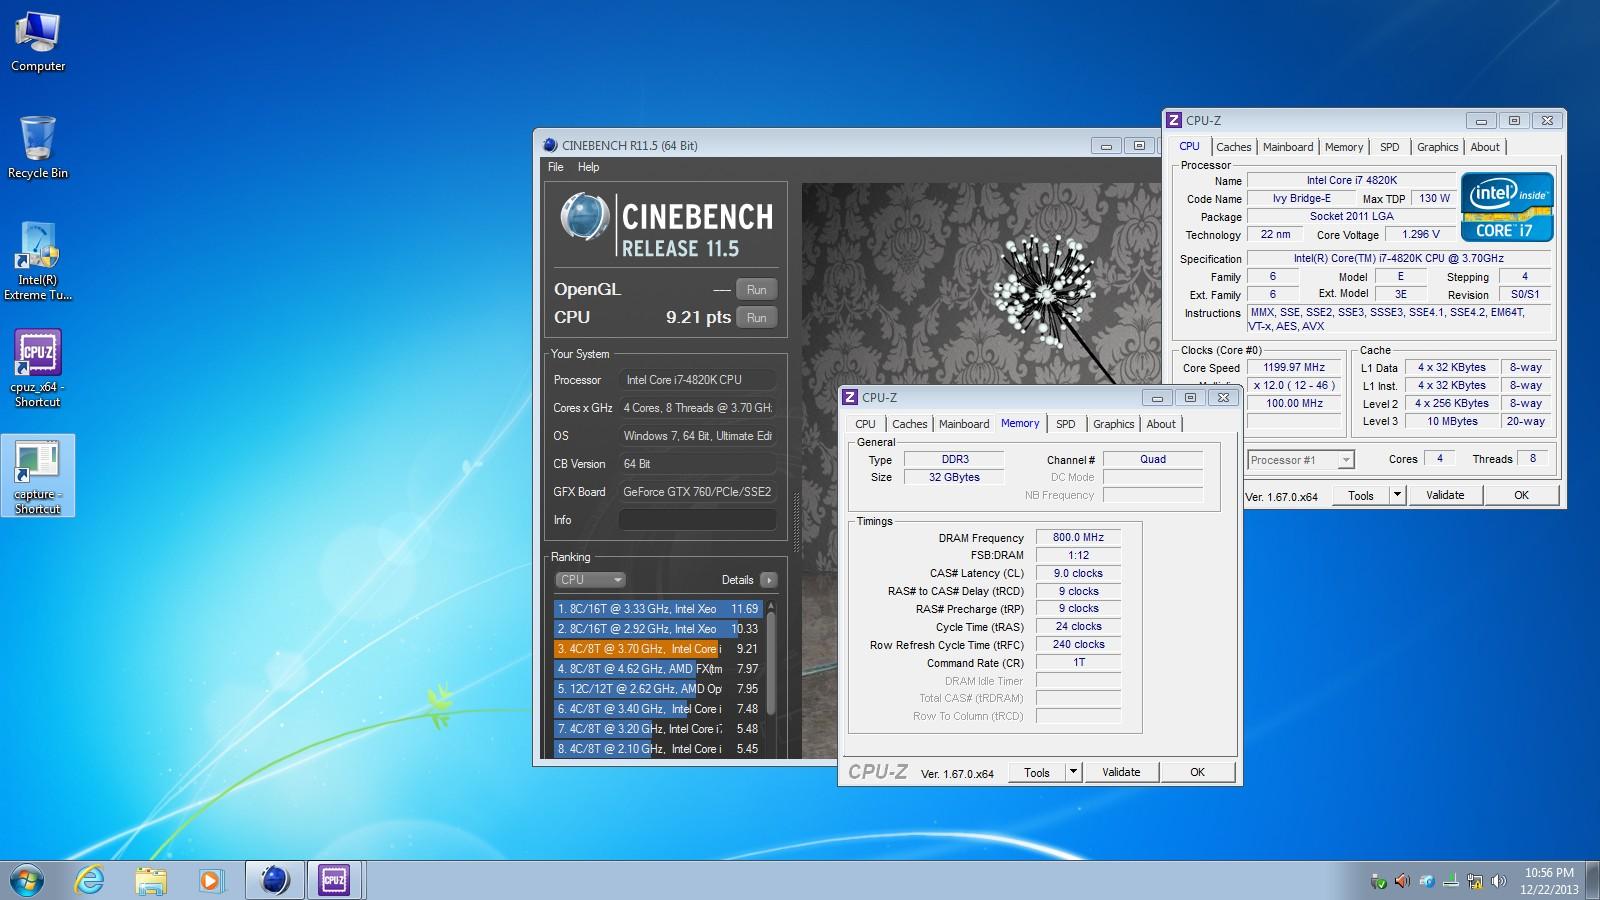The height and width of the screenshot is (900, 1600).
Task: Click Show Desktop strip on taskbar
Action: coord(1593,881)
